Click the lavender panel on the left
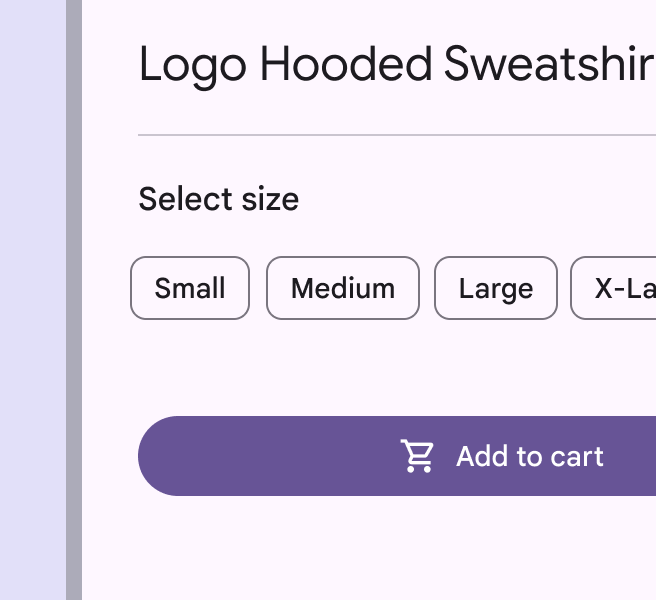 [x=32, y=300]
